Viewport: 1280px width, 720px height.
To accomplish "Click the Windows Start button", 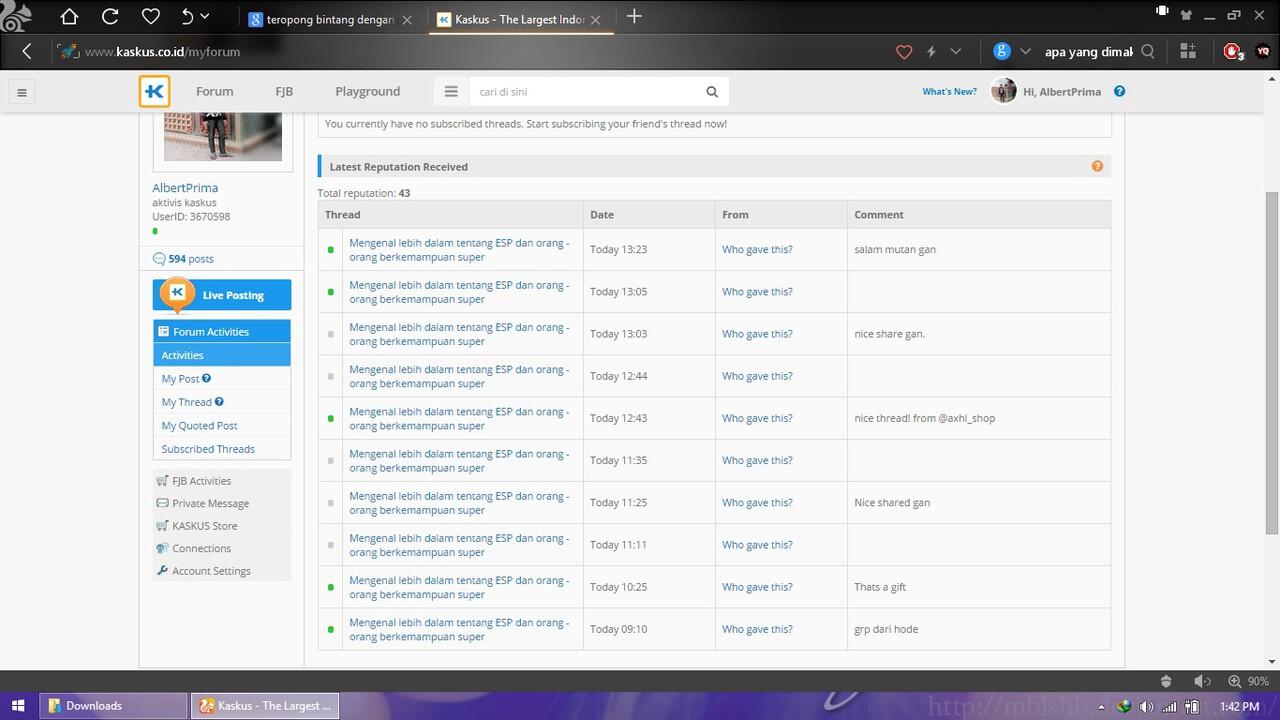I will pyautogui.click(x=18, y=706).
